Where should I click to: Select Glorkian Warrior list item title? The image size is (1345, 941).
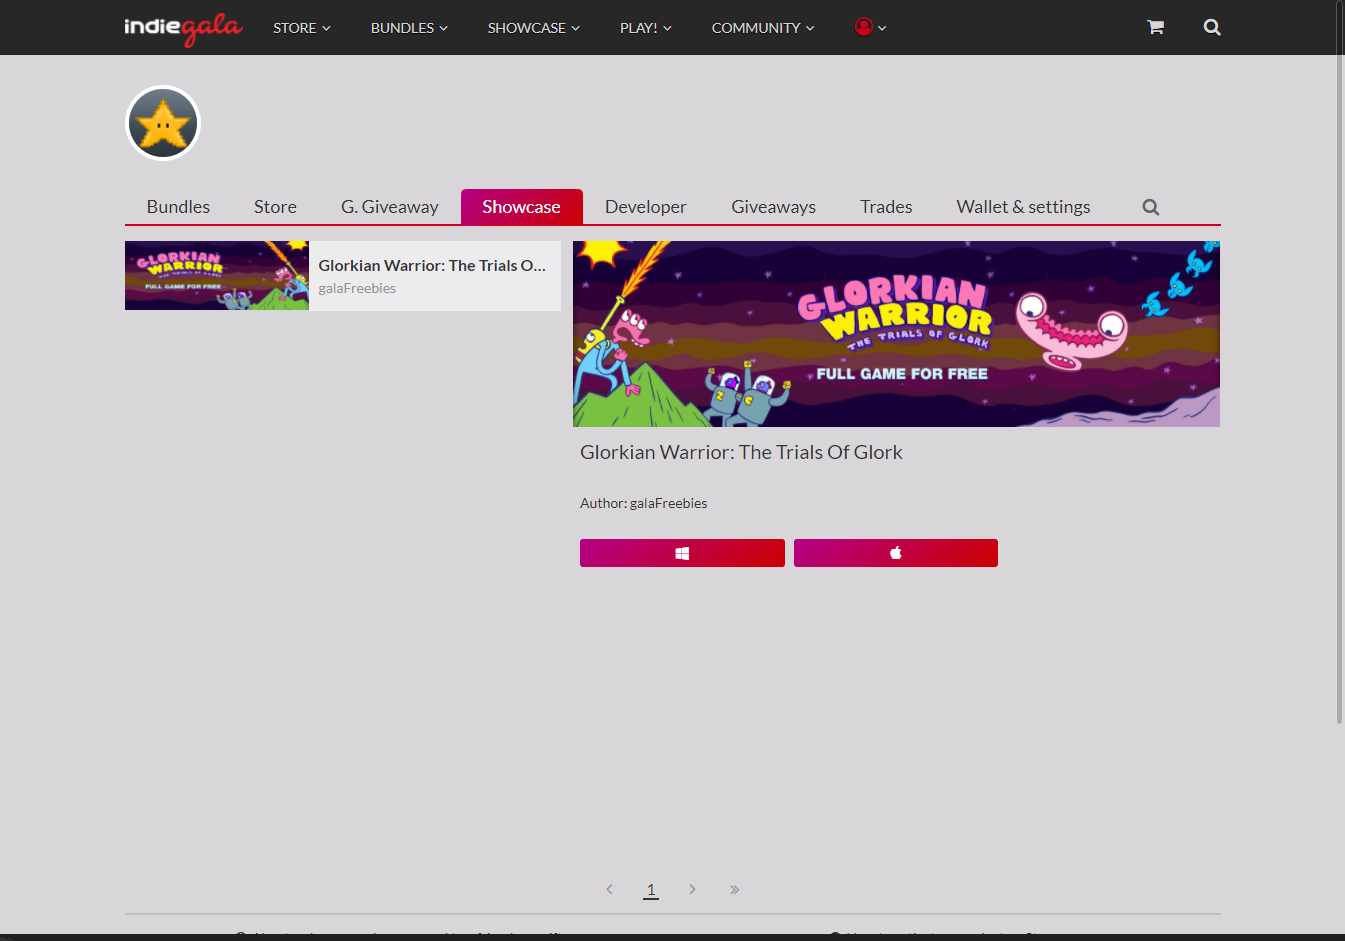(x=432, y=265)
